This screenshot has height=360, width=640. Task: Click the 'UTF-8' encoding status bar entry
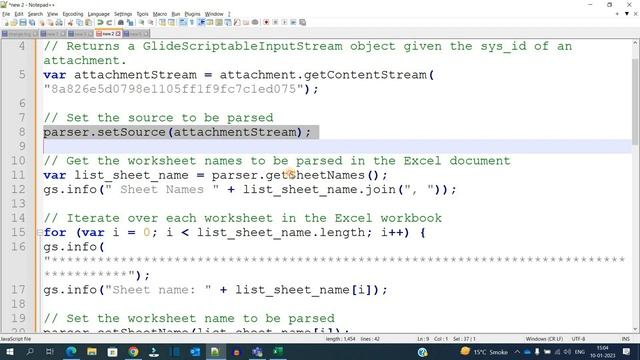pos(578,339)
